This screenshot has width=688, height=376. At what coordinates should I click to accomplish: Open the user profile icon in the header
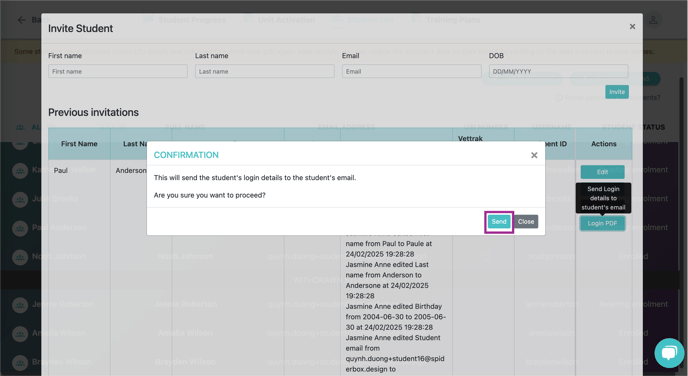pyautogui.click(x=653, y=20)
